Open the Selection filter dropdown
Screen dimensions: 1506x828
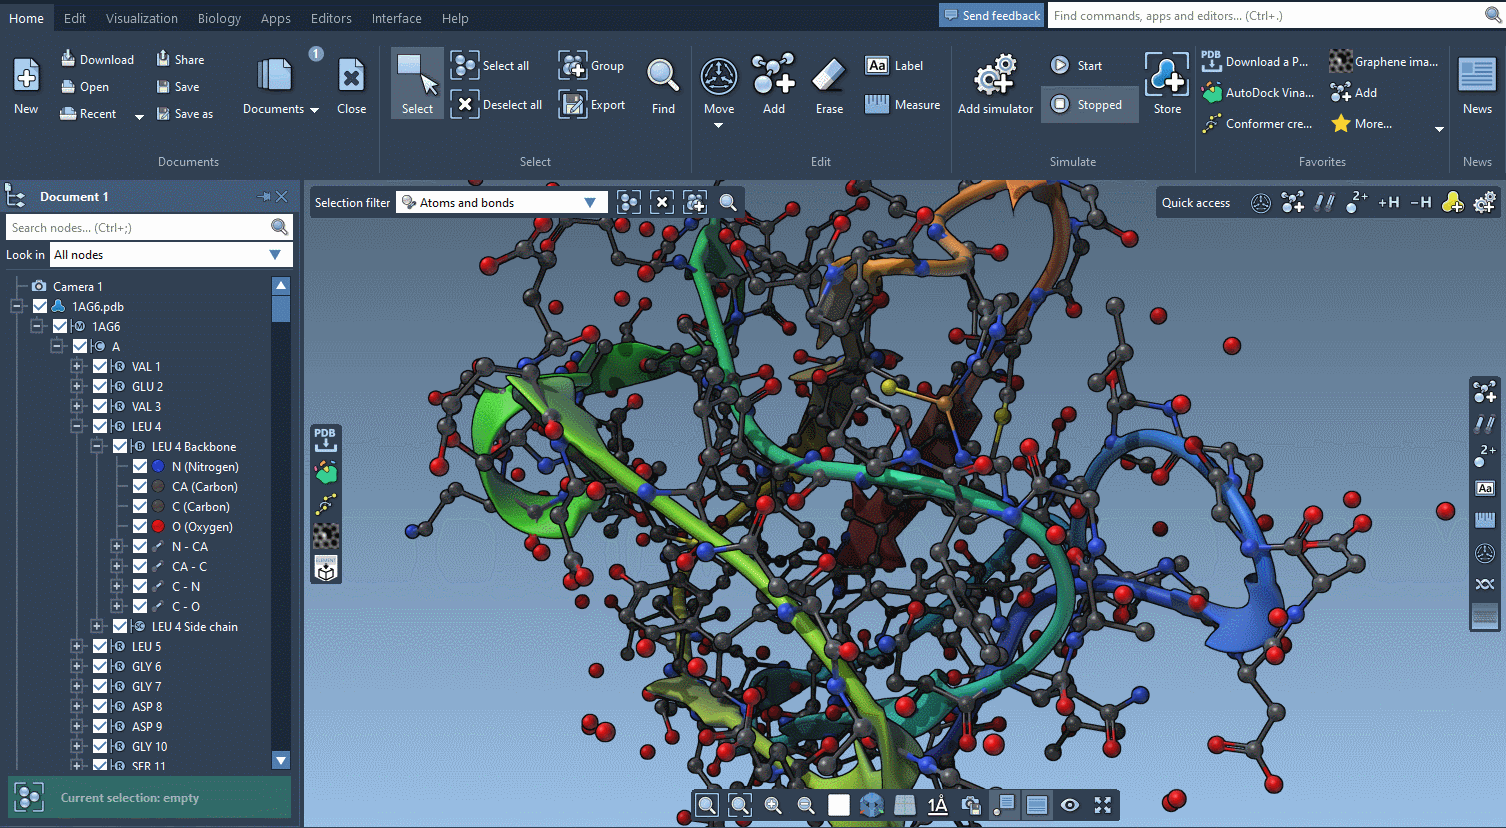(502, 203)
